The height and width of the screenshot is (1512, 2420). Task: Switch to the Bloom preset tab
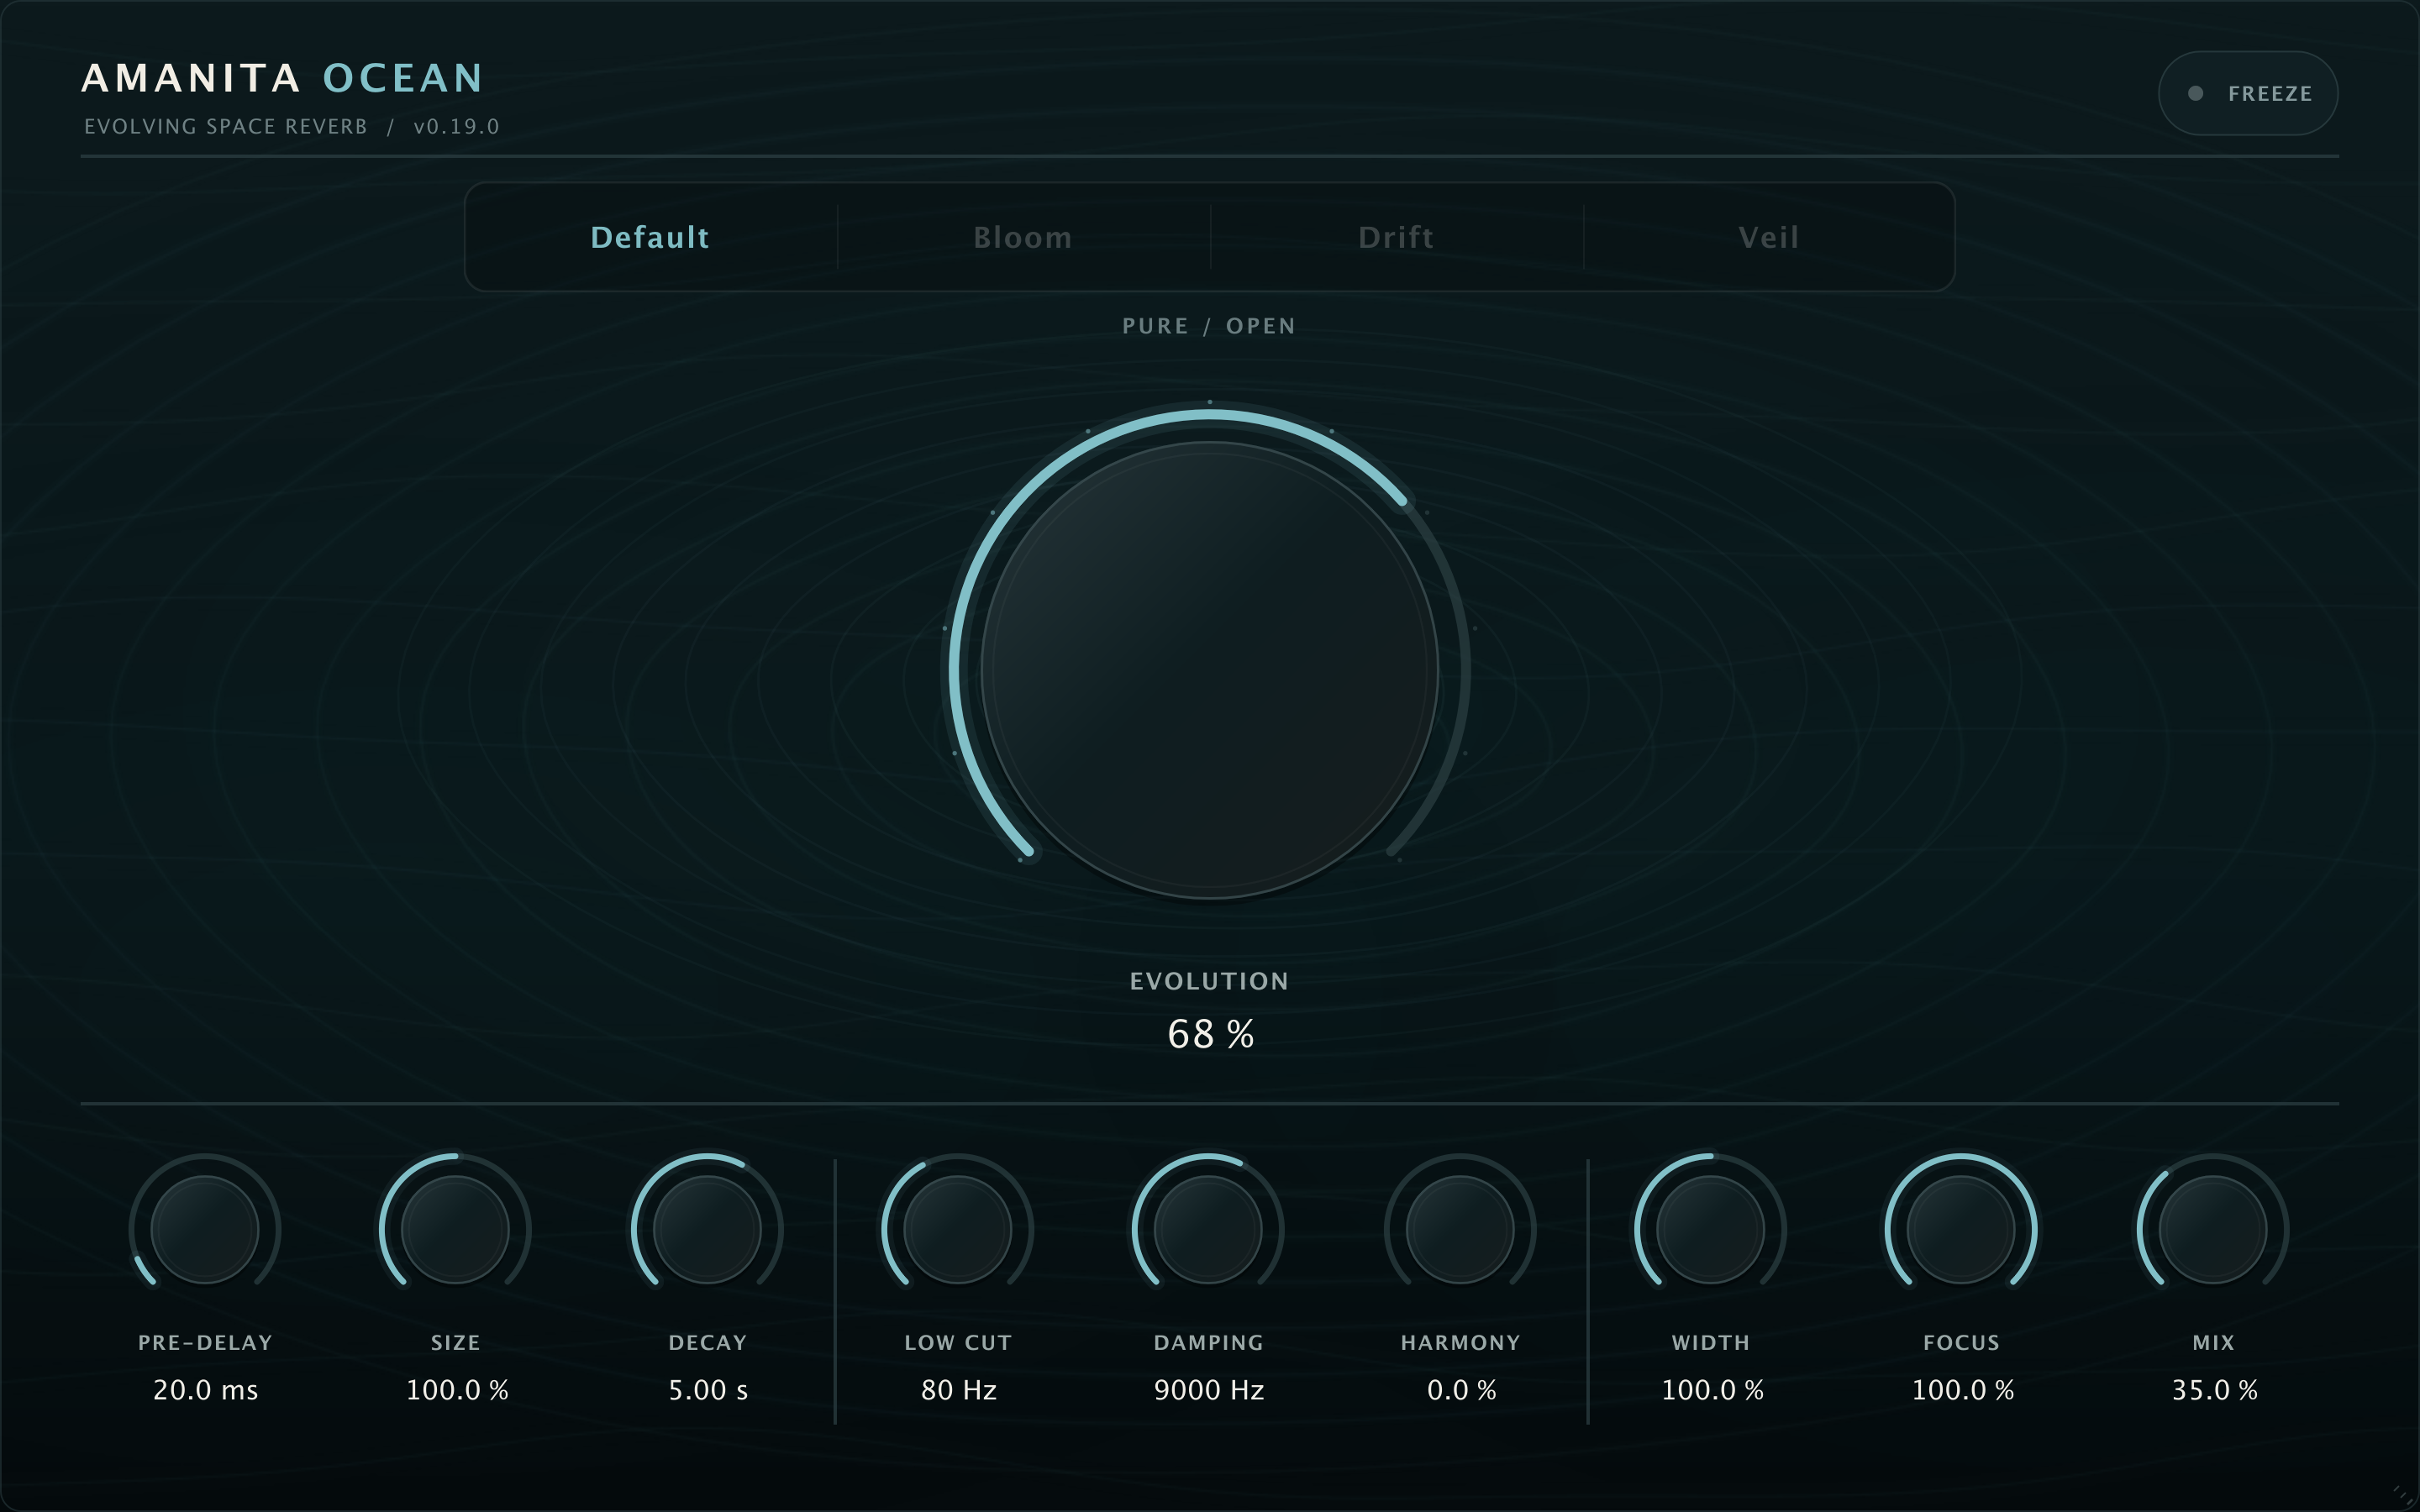click(1023, 237)
